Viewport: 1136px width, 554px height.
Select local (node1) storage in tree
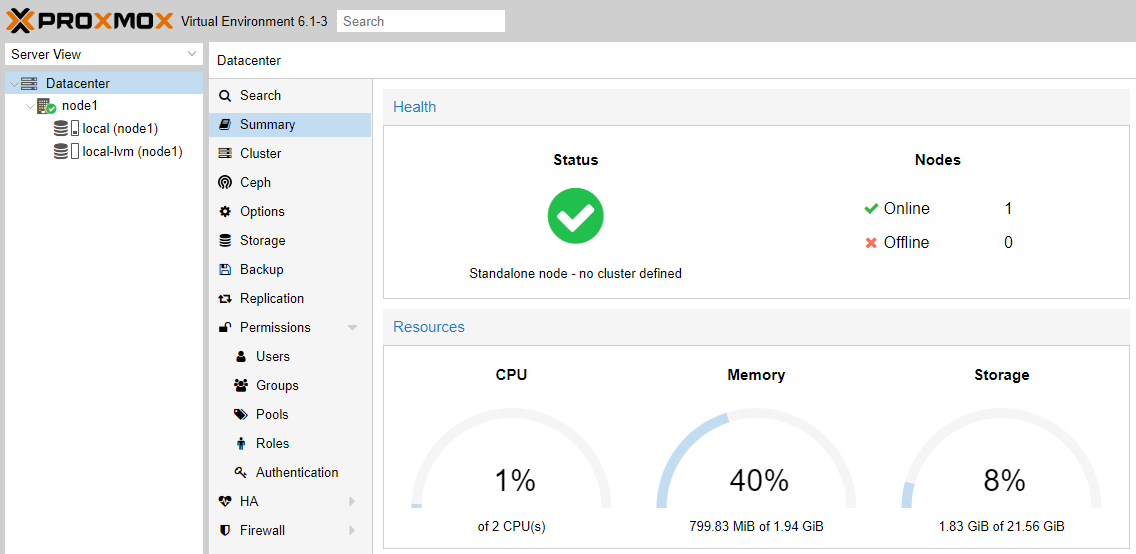(119, 129)
